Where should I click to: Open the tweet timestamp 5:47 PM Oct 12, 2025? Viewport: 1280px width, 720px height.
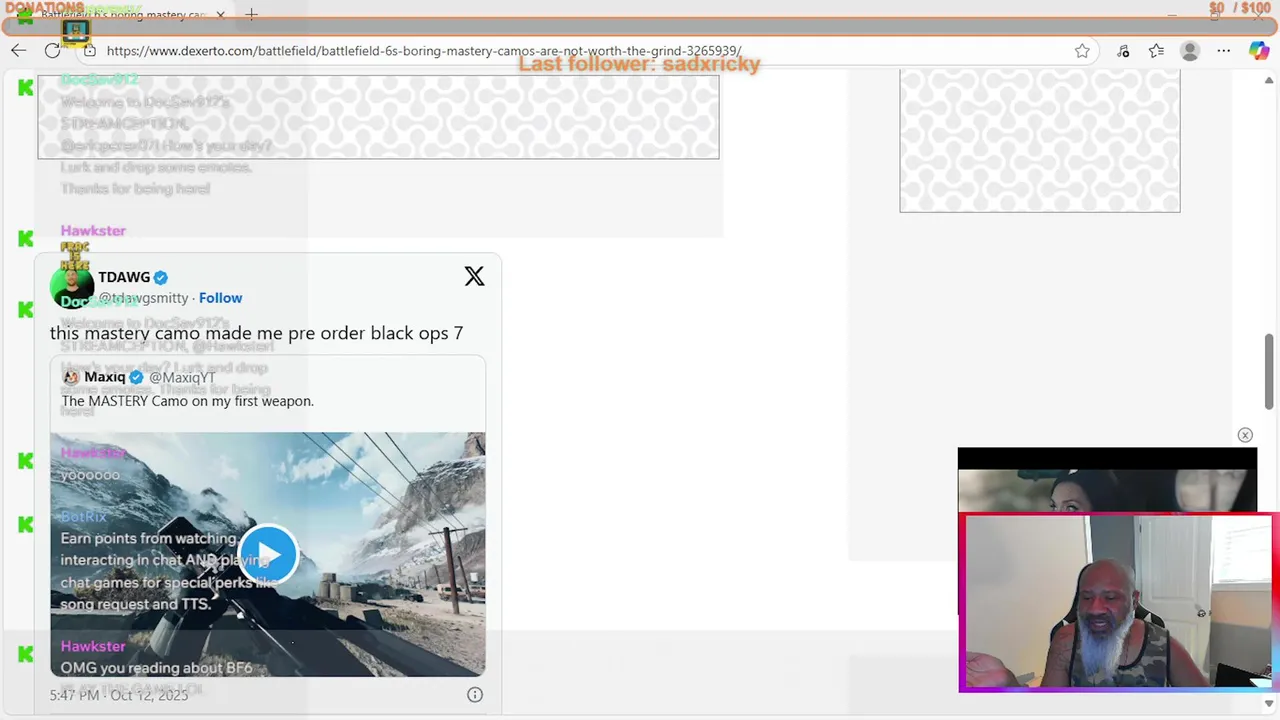pyautogui.click(x=119, y=695)
